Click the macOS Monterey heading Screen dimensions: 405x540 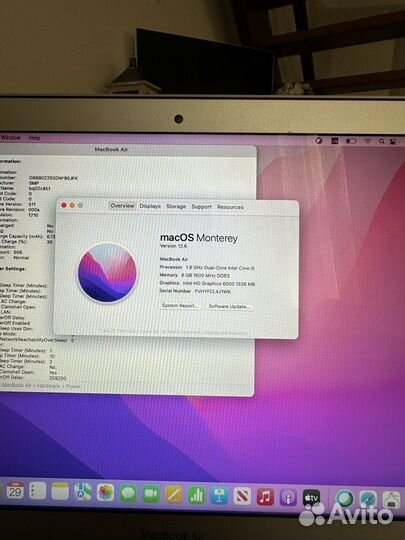click(199, 238)
